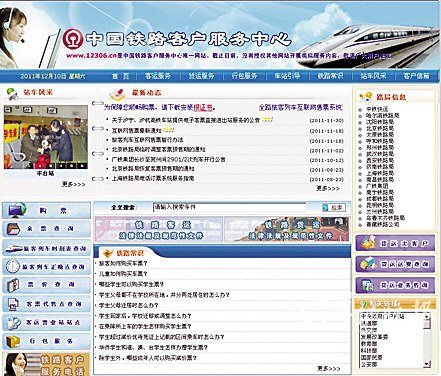
Task: Click the 站车风采 section heading icon
Action: coord(13,94)
